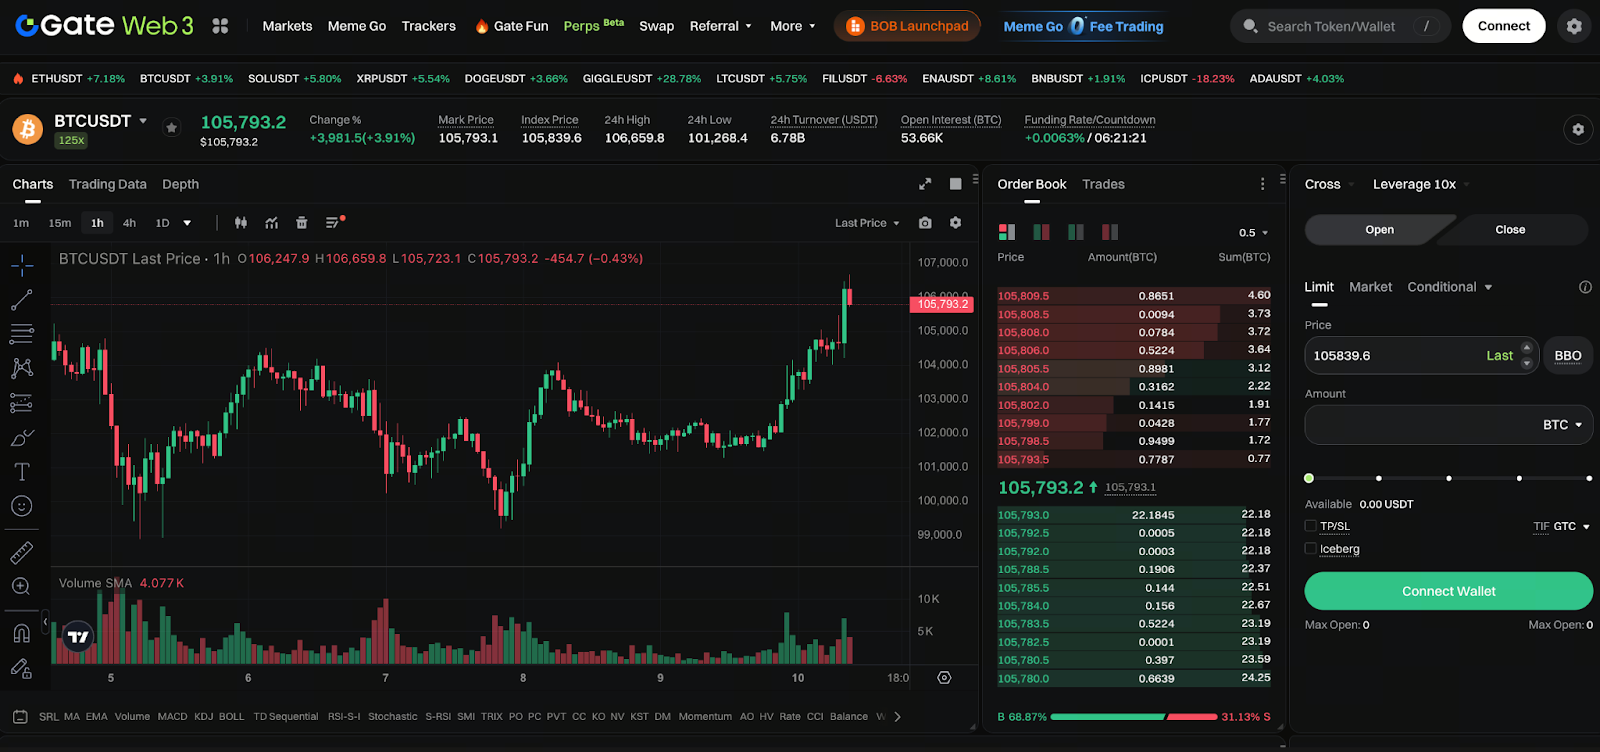Toggle lock all drawing tools

(22, 668)
